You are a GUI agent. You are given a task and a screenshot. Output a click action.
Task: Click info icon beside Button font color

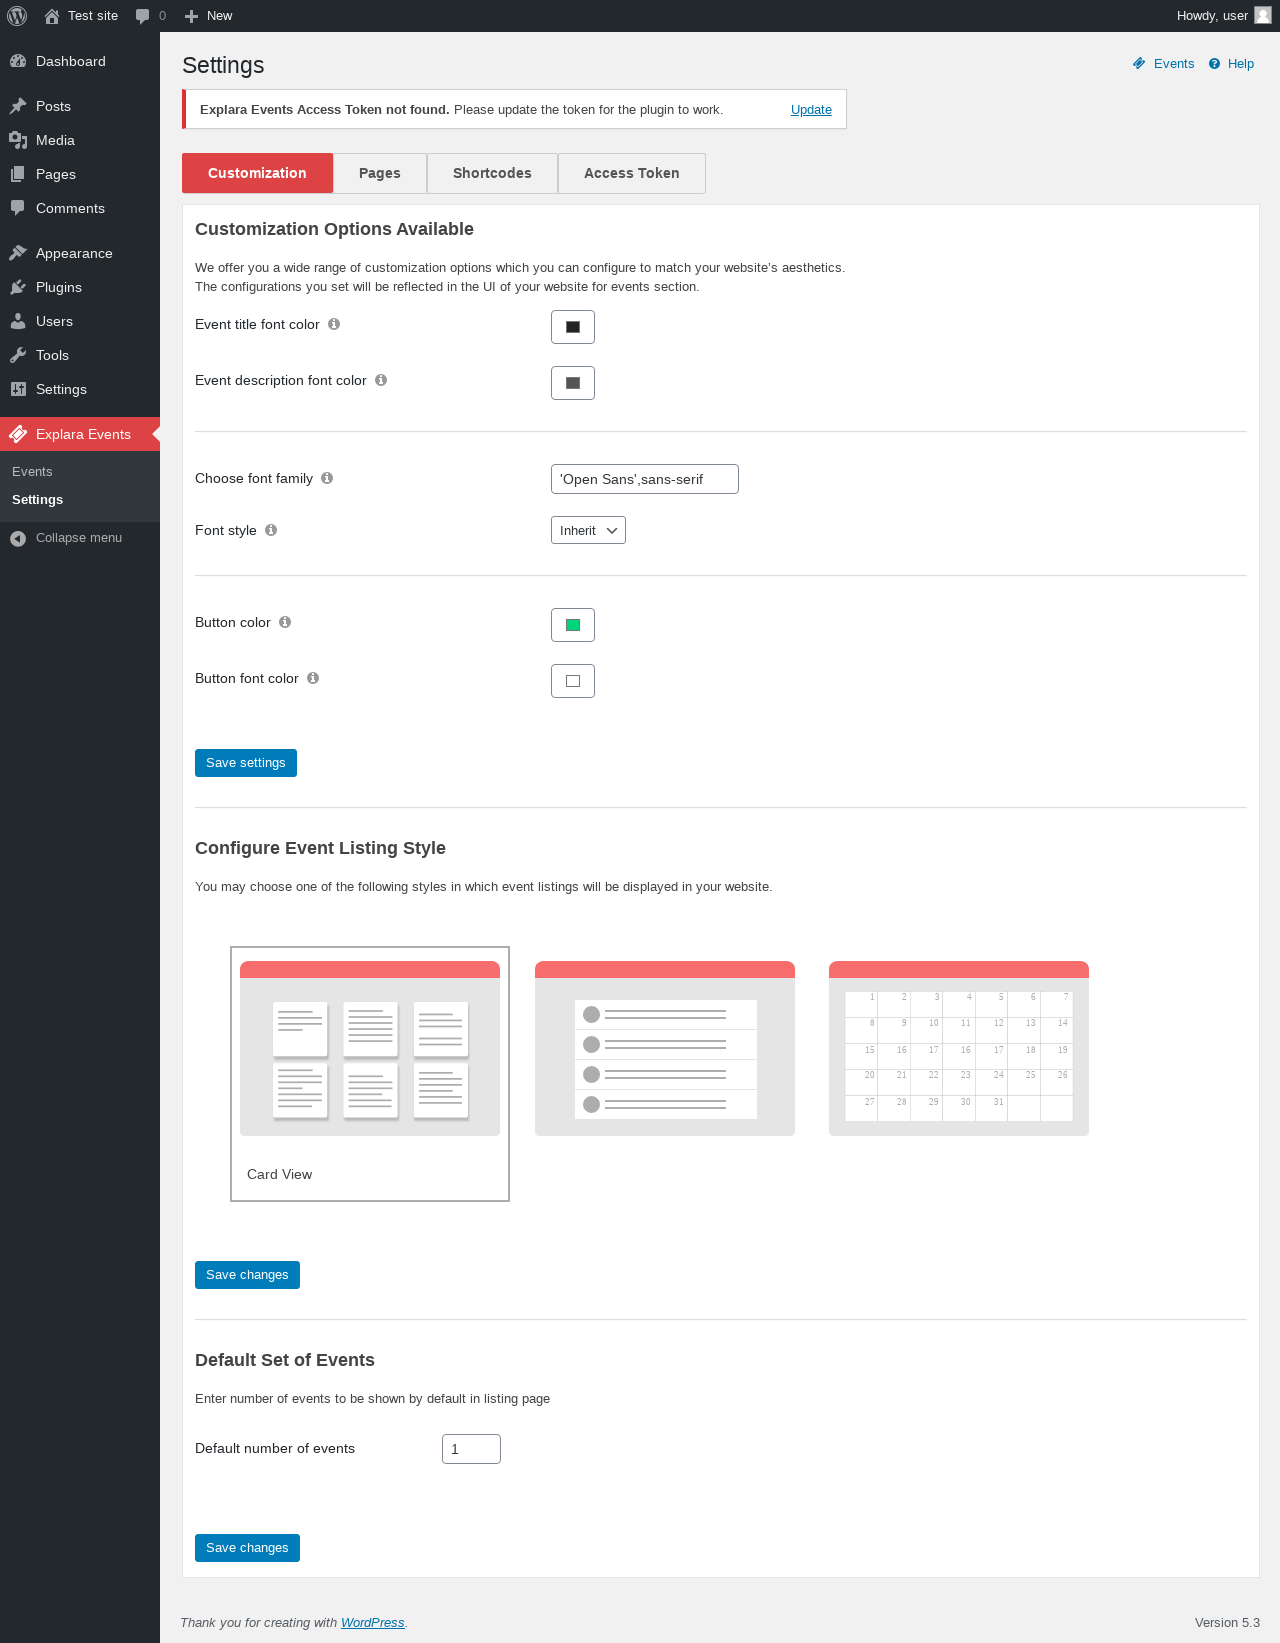coord(313,678)
